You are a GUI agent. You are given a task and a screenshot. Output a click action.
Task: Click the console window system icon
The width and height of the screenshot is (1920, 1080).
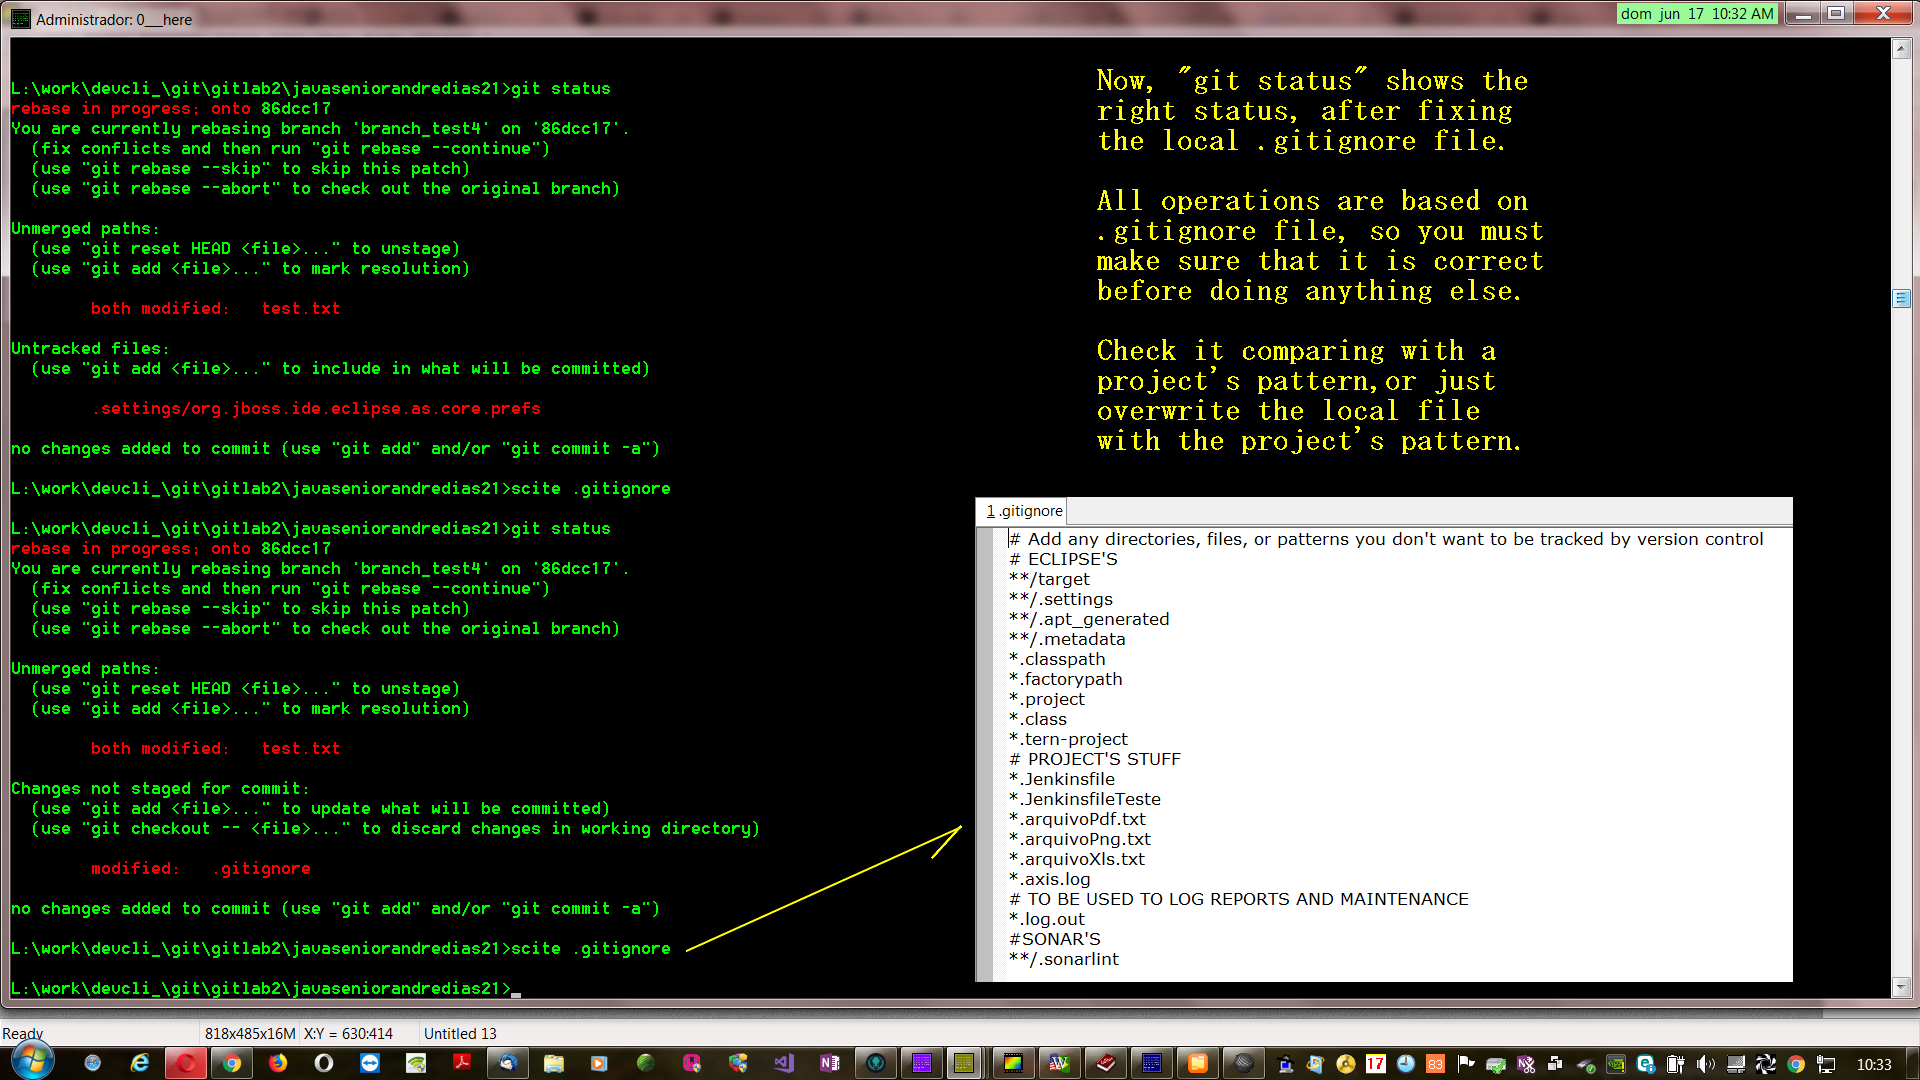(x=20, y=19)
